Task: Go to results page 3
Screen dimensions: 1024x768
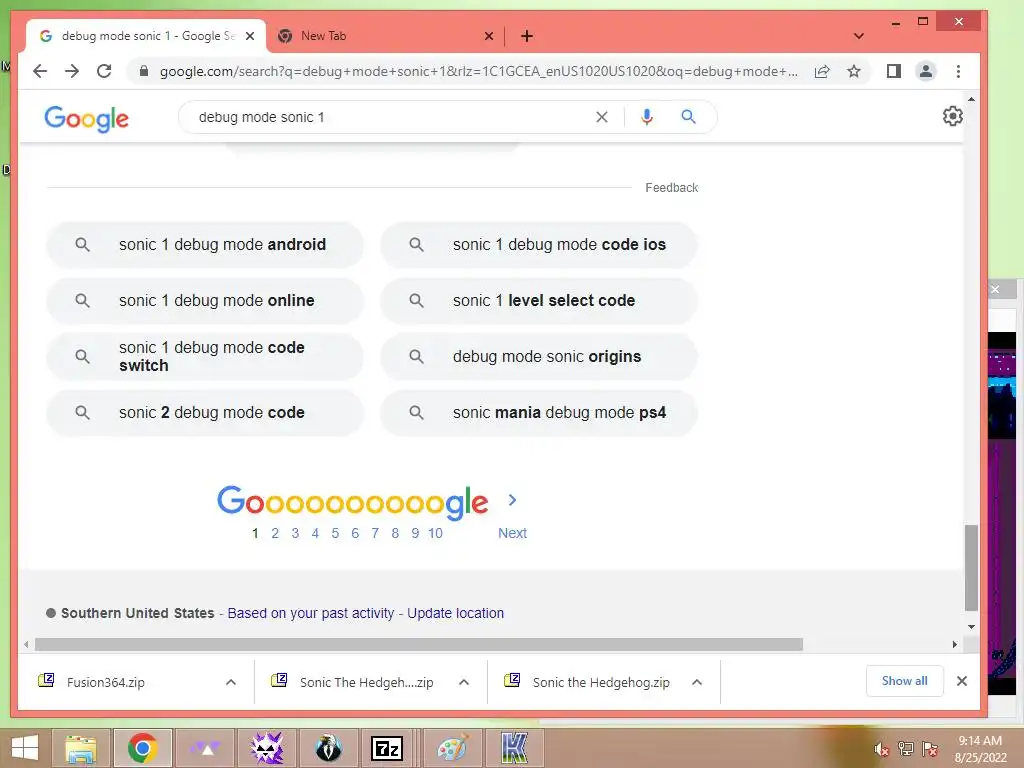Action: pos(295,533)
